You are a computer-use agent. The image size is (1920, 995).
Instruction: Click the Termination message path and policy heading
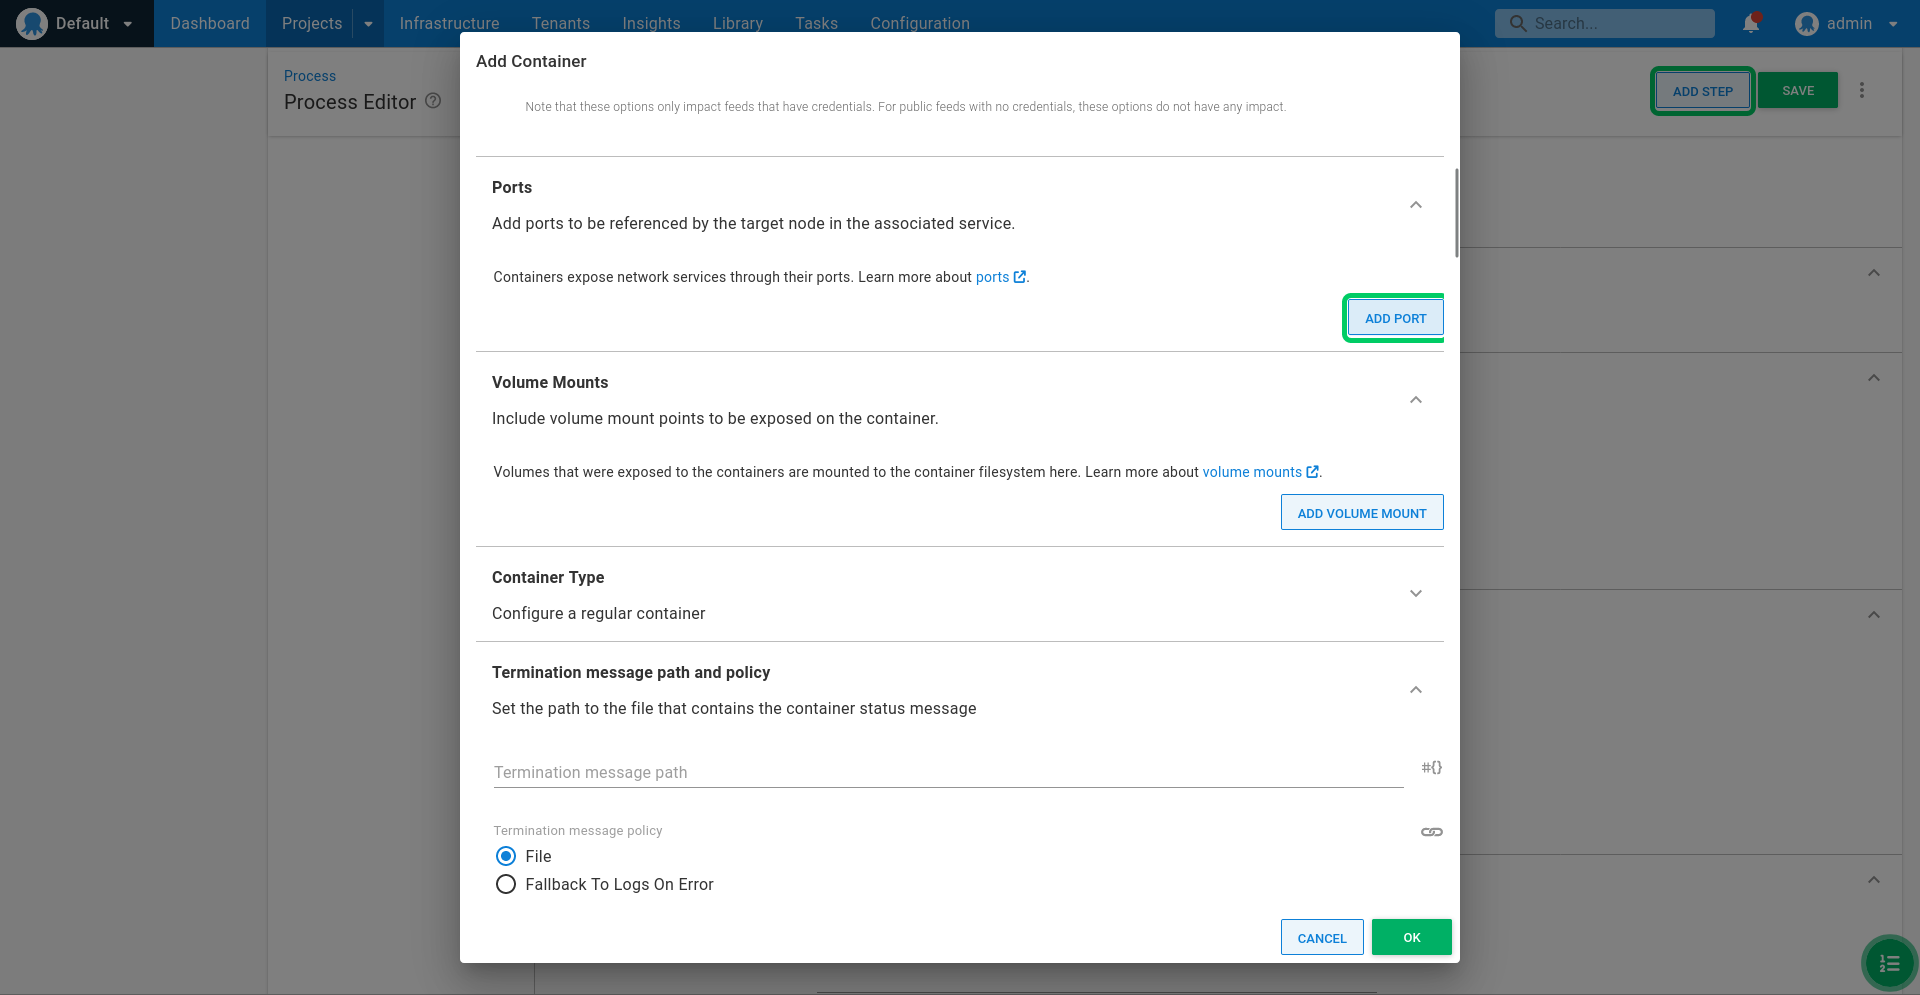point(631,672)
